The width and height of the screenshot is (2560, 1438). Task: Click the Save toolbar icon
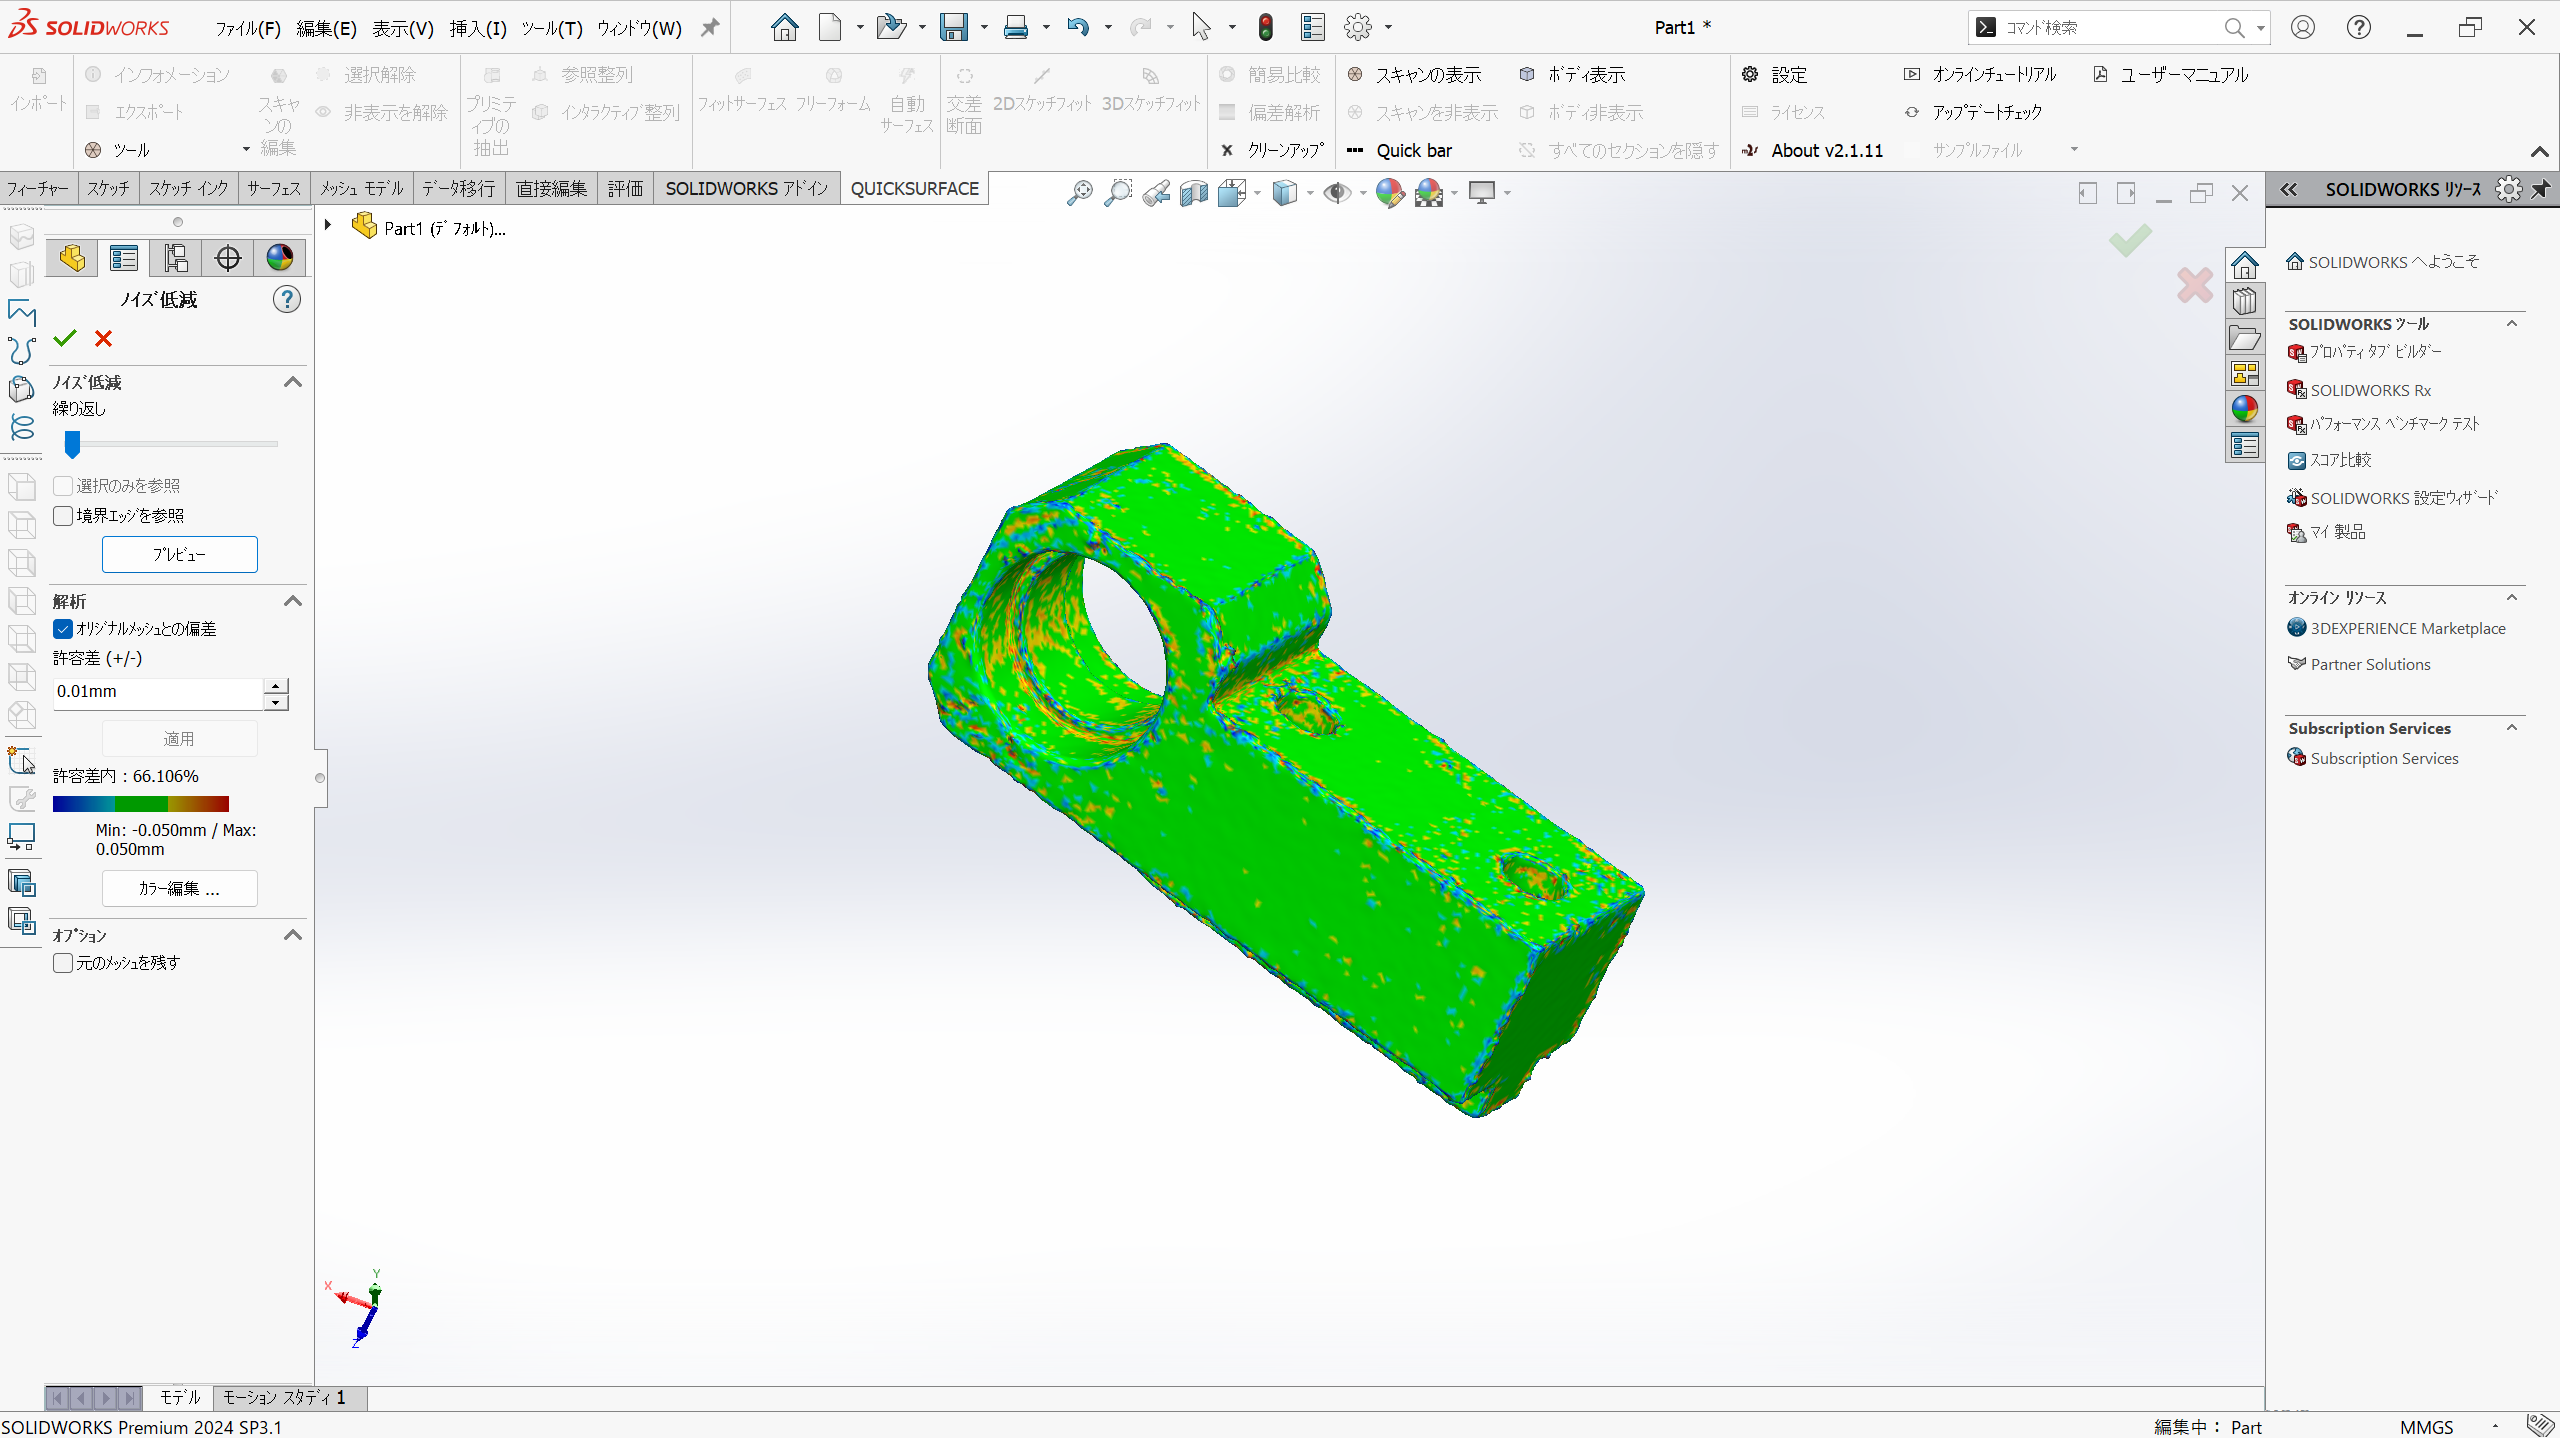tap(953, 27)
